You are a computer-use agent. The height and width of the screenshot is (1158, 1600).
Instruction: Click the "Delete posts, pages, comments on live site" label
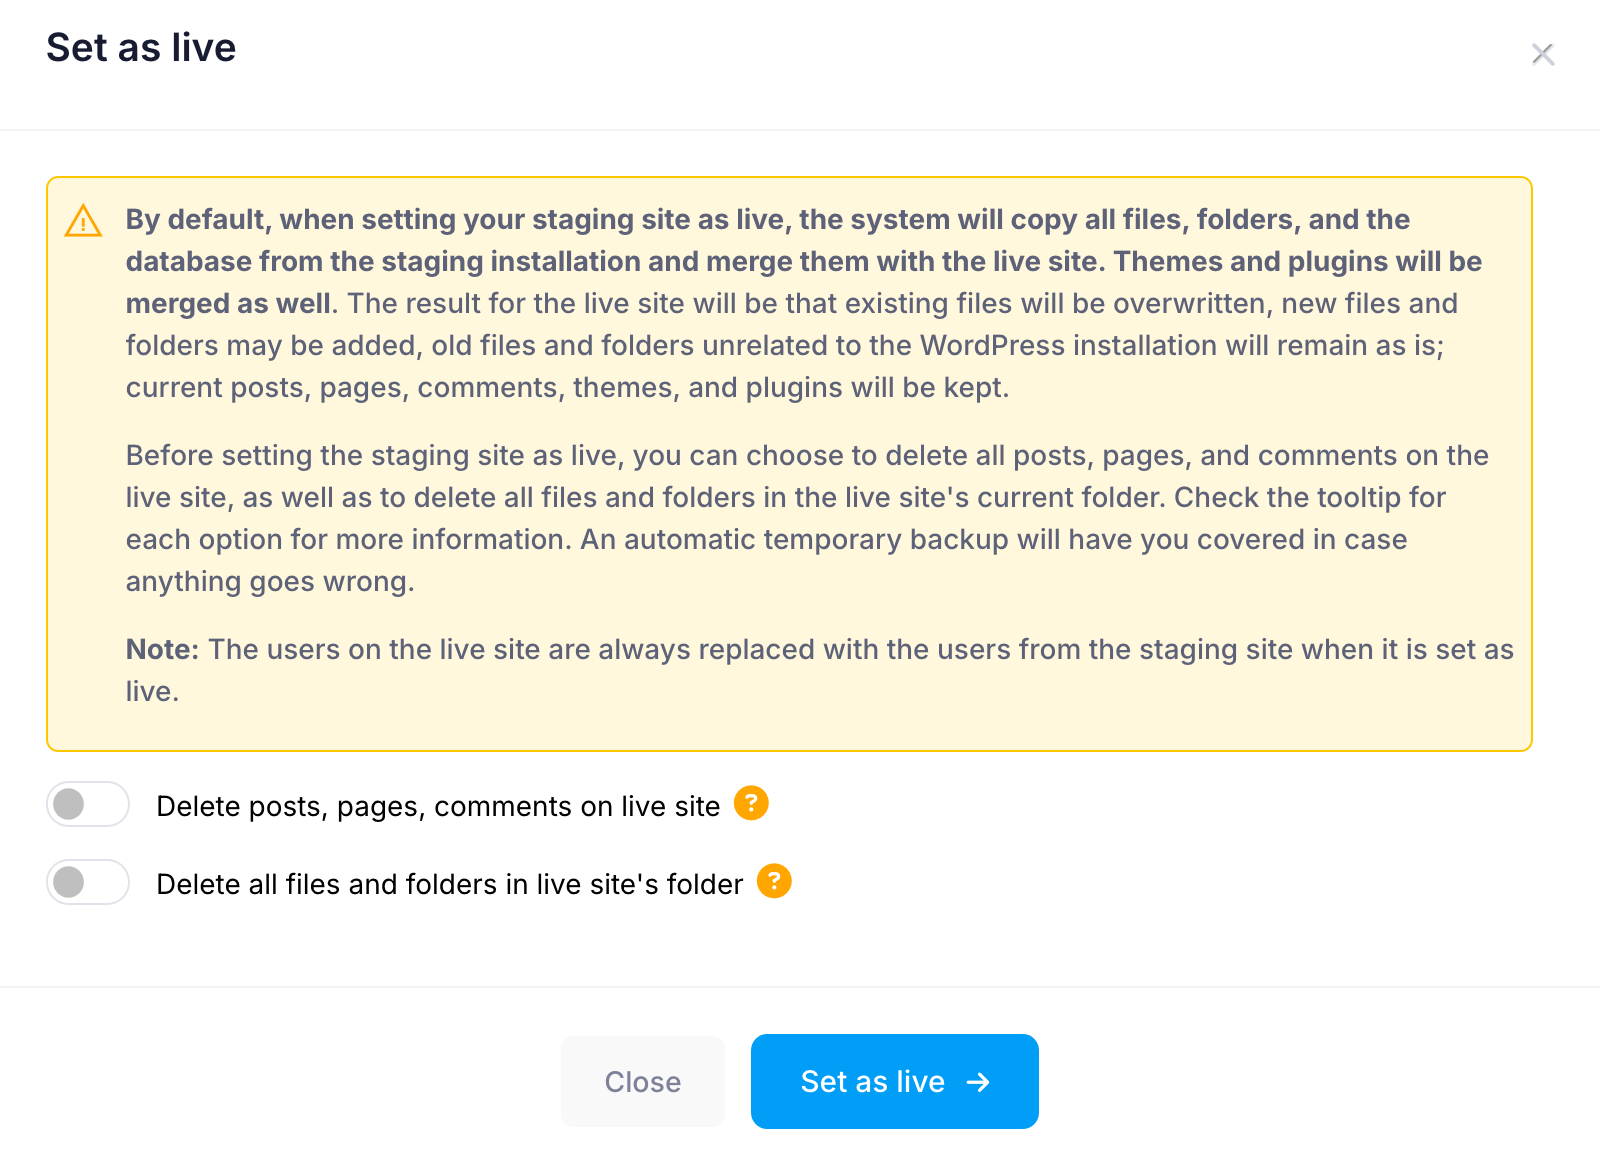[x=438, y=806]
